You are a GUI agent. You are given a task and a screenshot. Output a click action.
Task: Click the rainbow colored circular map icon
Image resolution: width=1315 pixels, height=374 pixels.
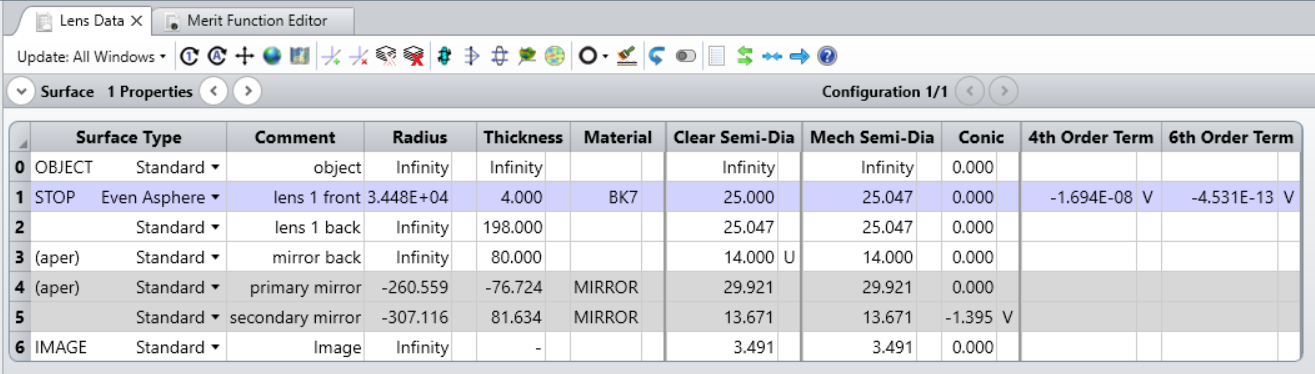coord(554,57)
